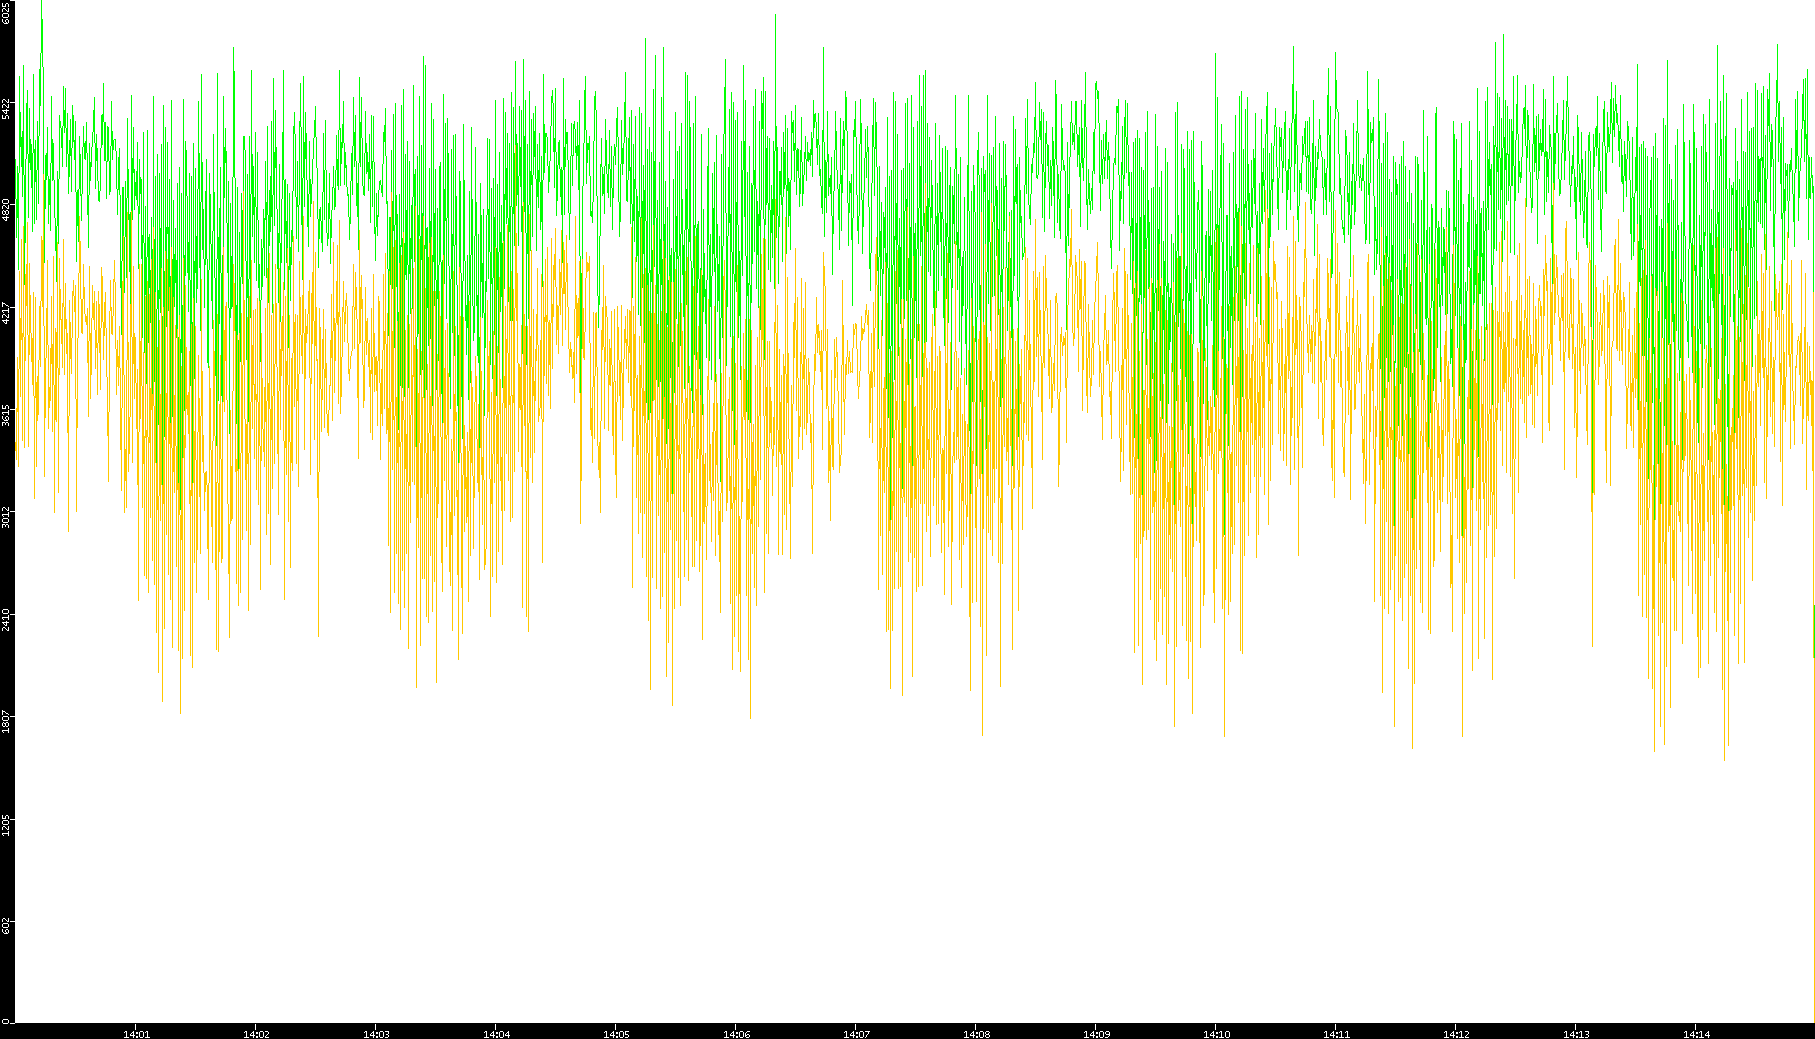
Task: Choose the 14:14 label on the time axis
Action: click(x=1696, y=1033)
